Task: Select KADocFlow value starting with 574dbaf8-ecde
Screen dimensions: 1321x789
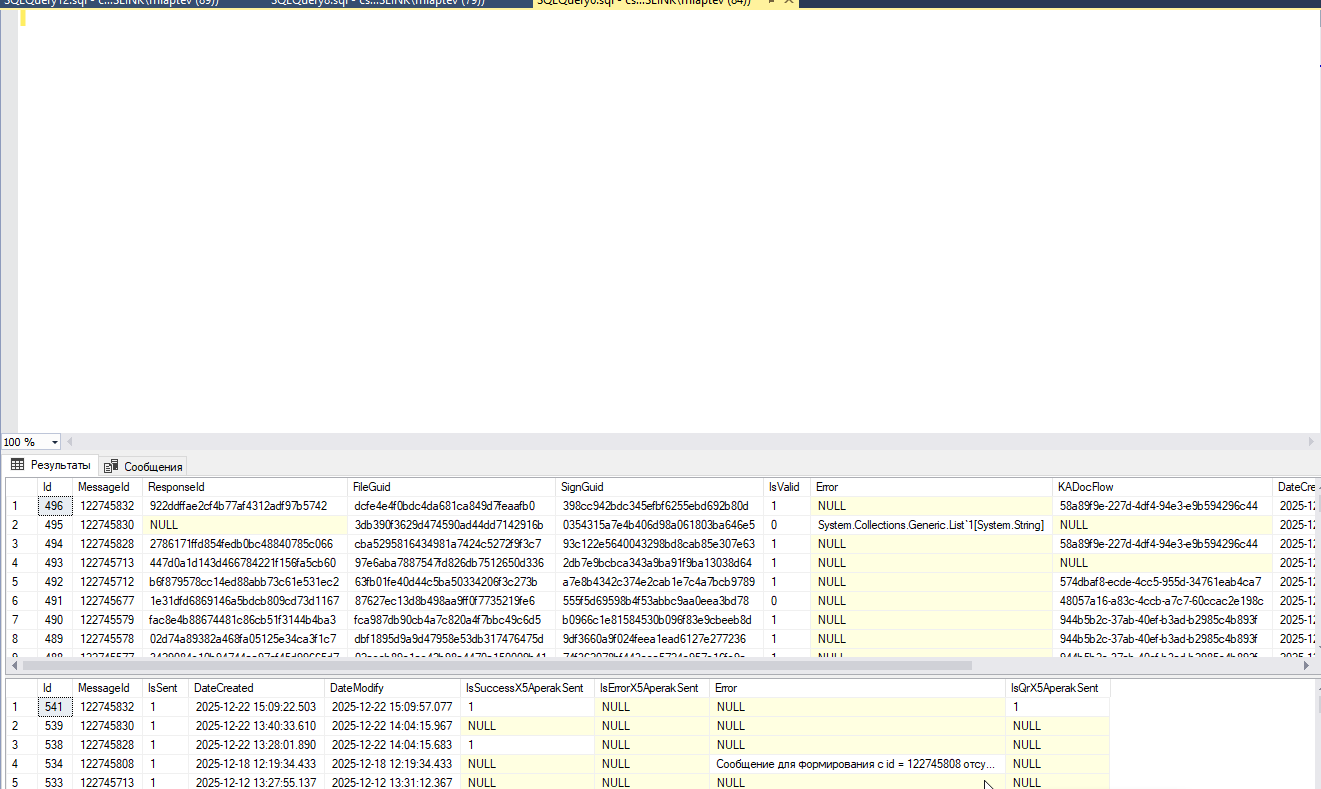Action: (x=1163, y=582)
